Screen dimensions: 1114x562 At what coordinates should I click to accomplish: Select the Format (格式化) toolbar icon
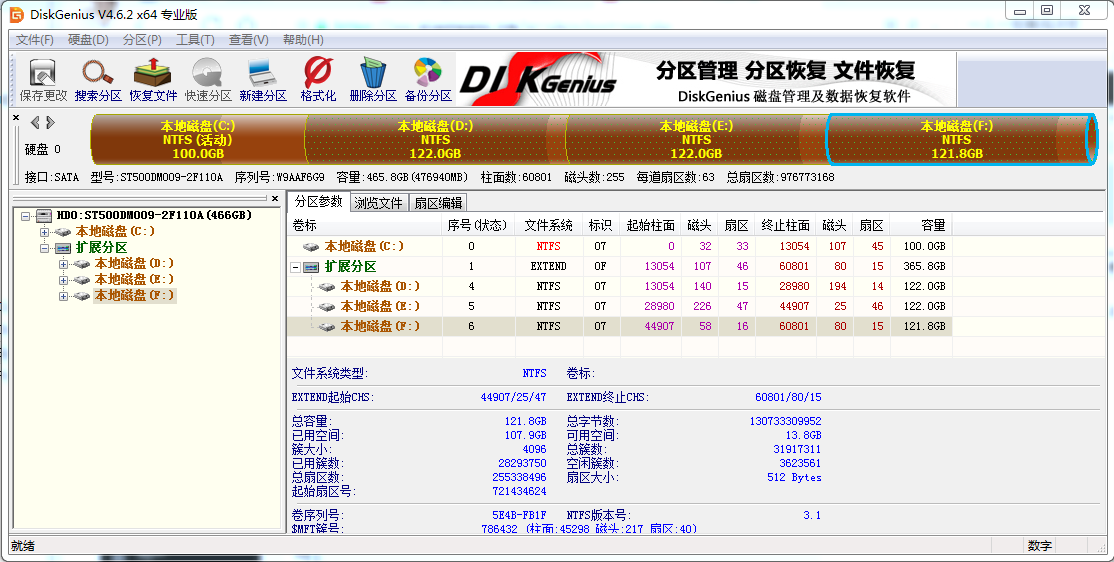(318, 80)
